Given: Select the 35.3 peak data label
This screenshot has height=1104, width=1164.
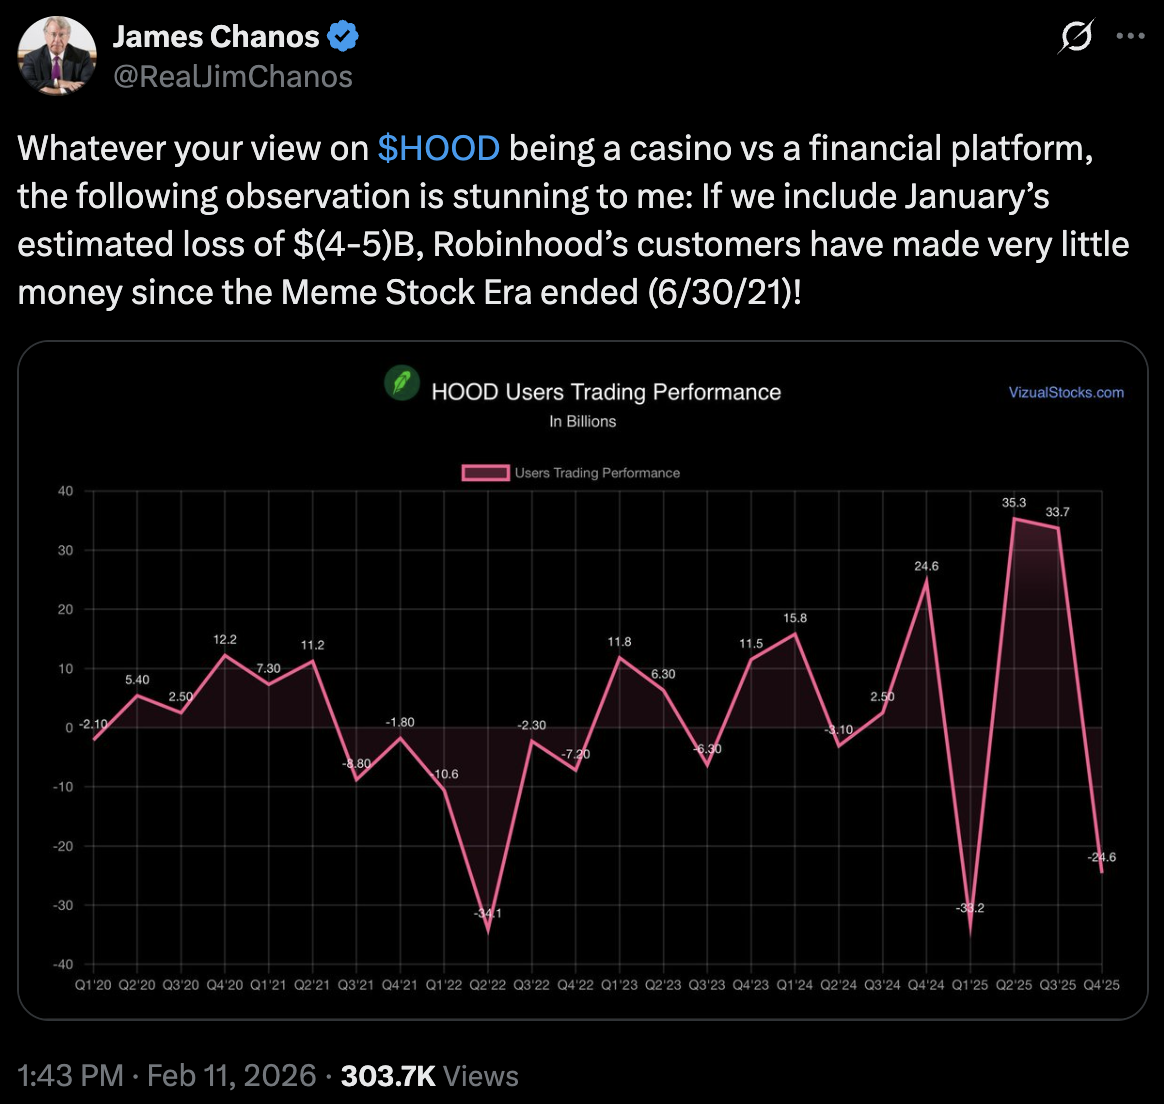Looking at the screenshot, I should pyautogui.click(x=1014, y=503).
